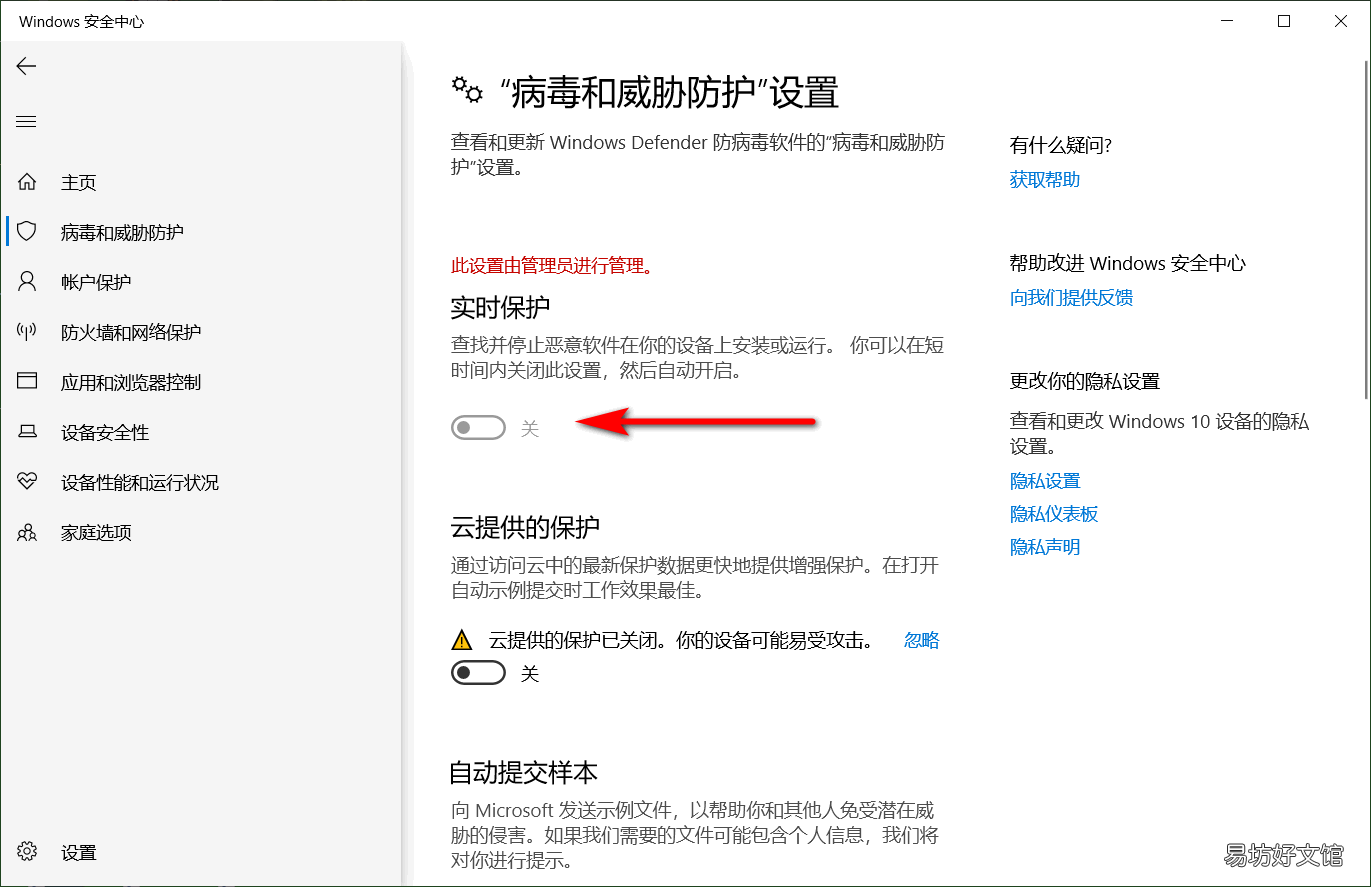Open 设备安全性 section
The width and height of the screenshot is (1371, 887).
(105, 432)
